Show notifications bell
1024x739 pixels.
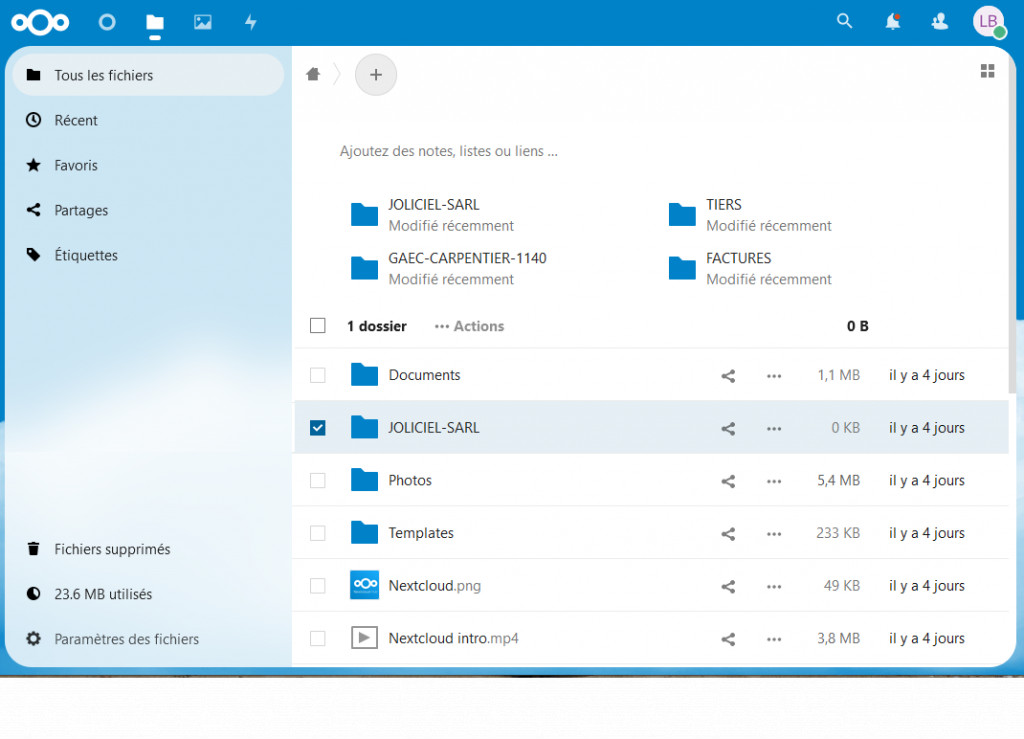[893, 21]
